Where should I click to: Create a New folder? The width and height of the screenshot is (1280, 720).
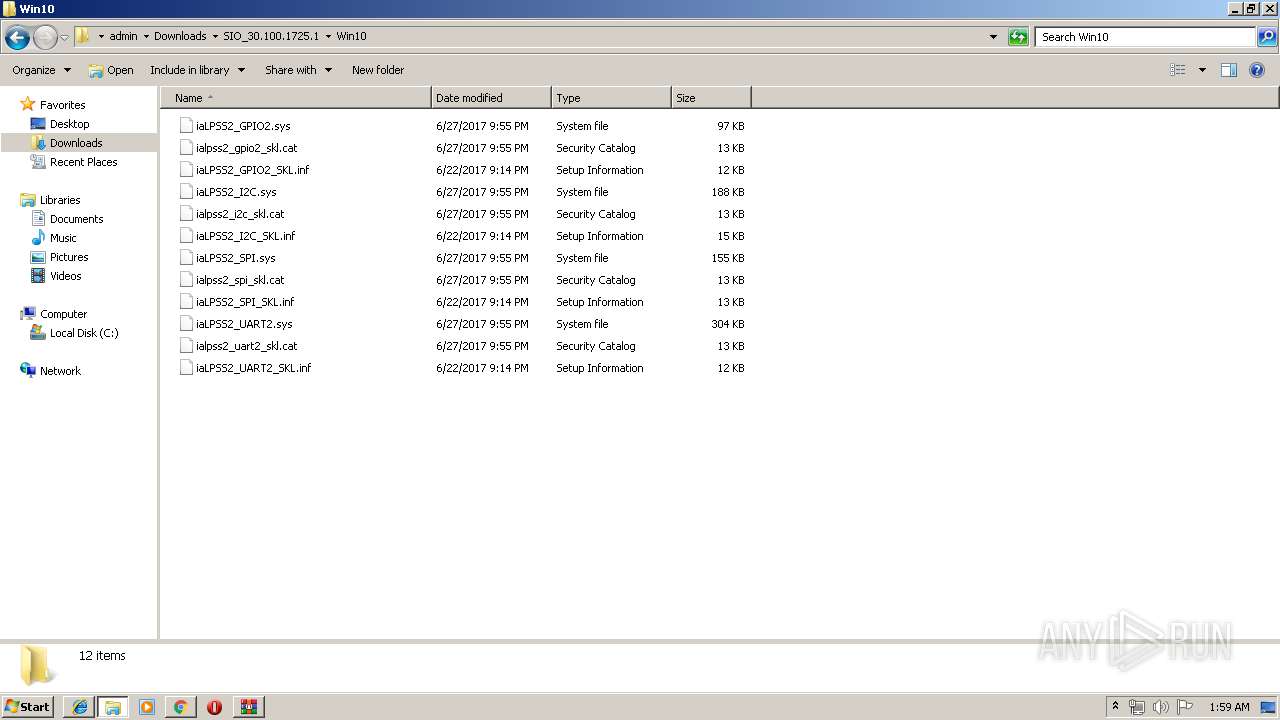pyautogui.click(x=378, y=70)
